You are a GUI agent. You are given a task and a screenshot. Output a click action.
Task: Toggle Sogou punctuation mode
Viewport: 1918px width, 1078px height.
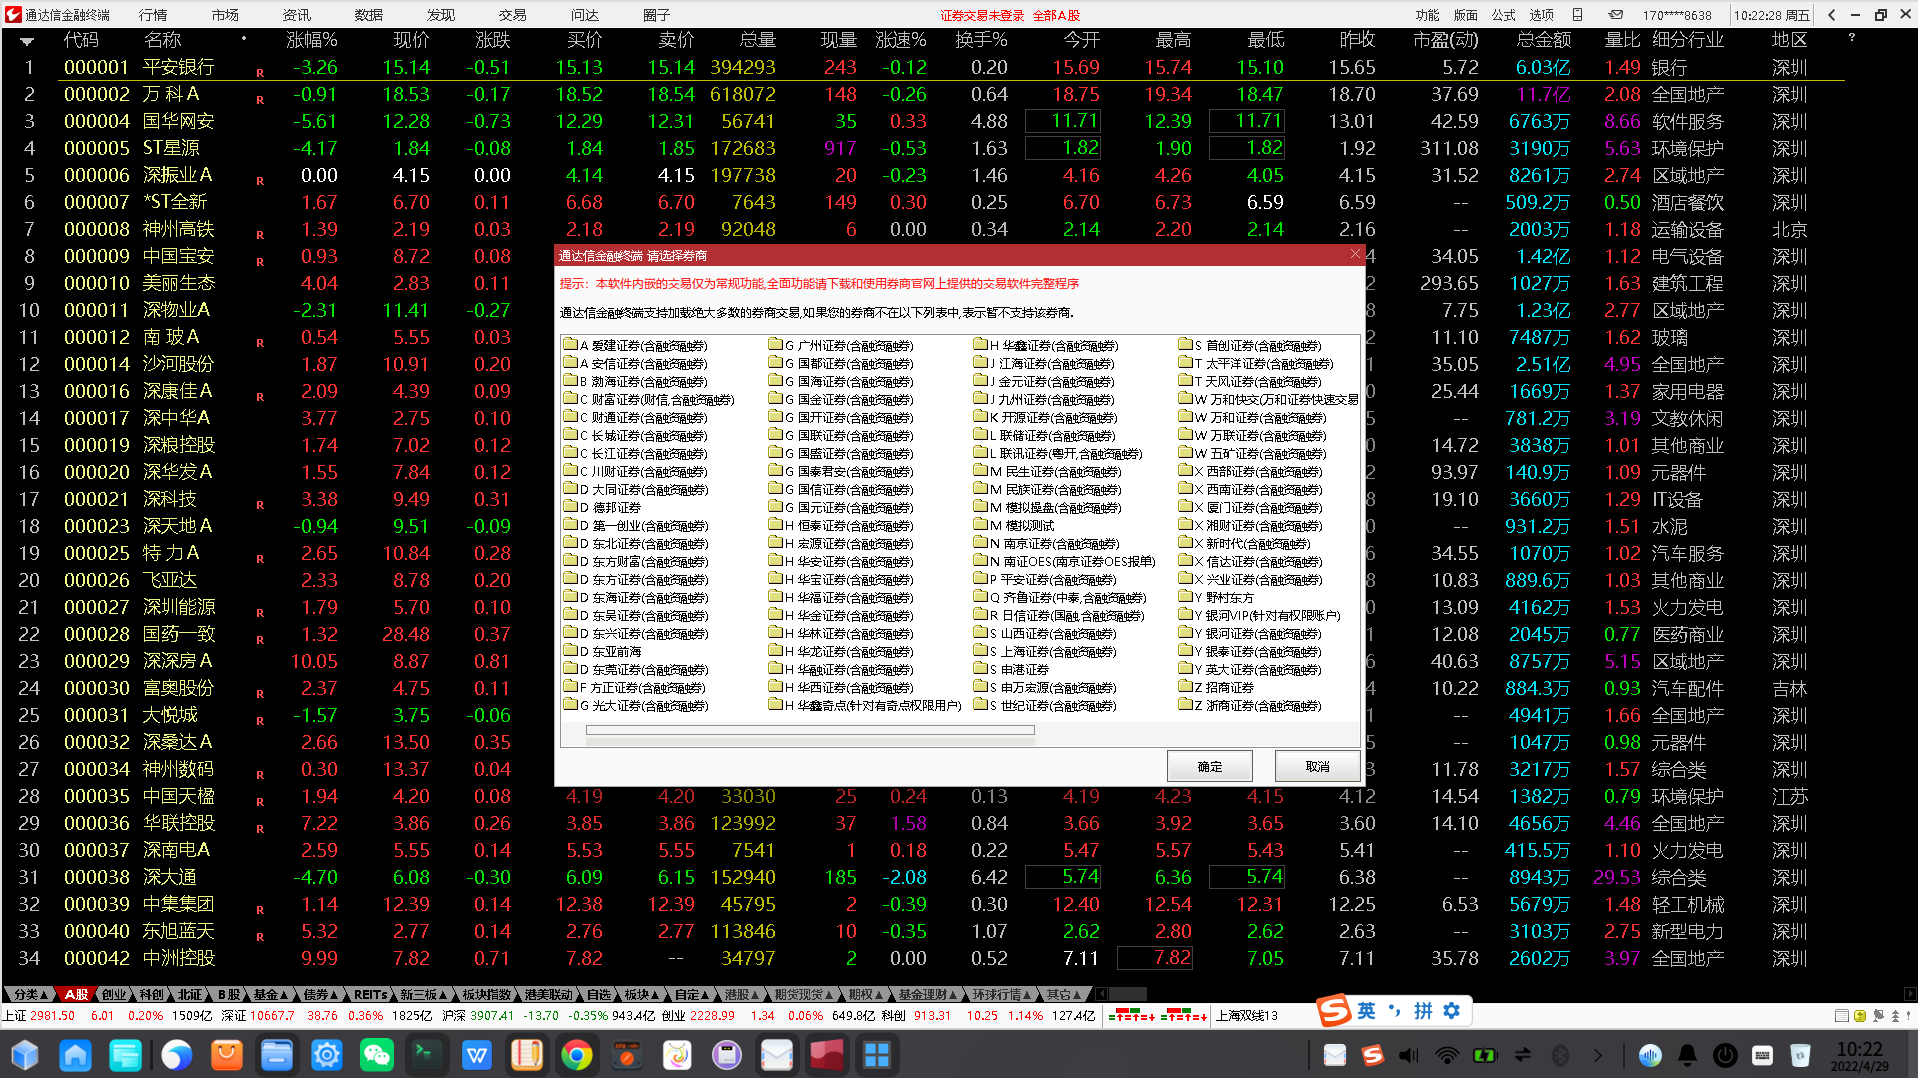pos(1395,1011)
